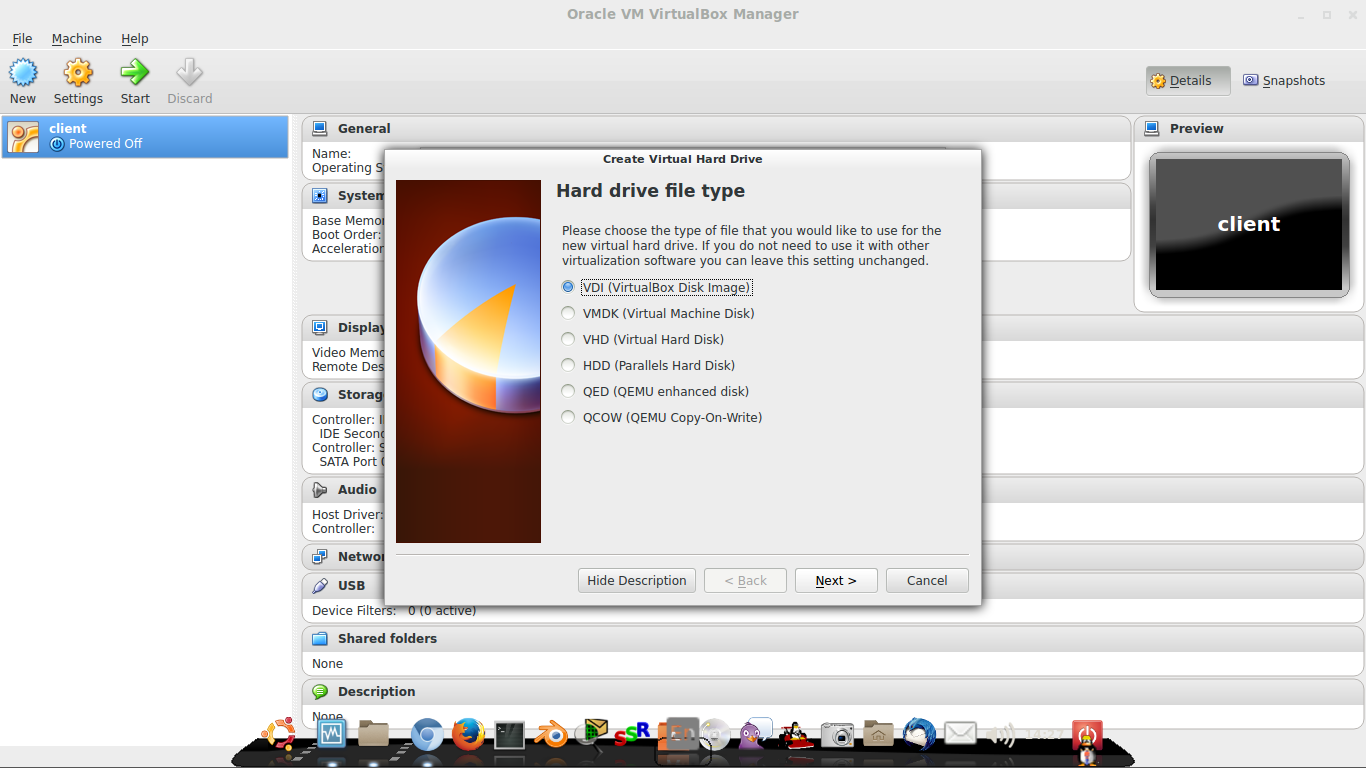The height and width of the screenshot is (768, 1366).
Task: Launch Firefox from the dock
Action: pyautogui.click(x=467, y=735)
